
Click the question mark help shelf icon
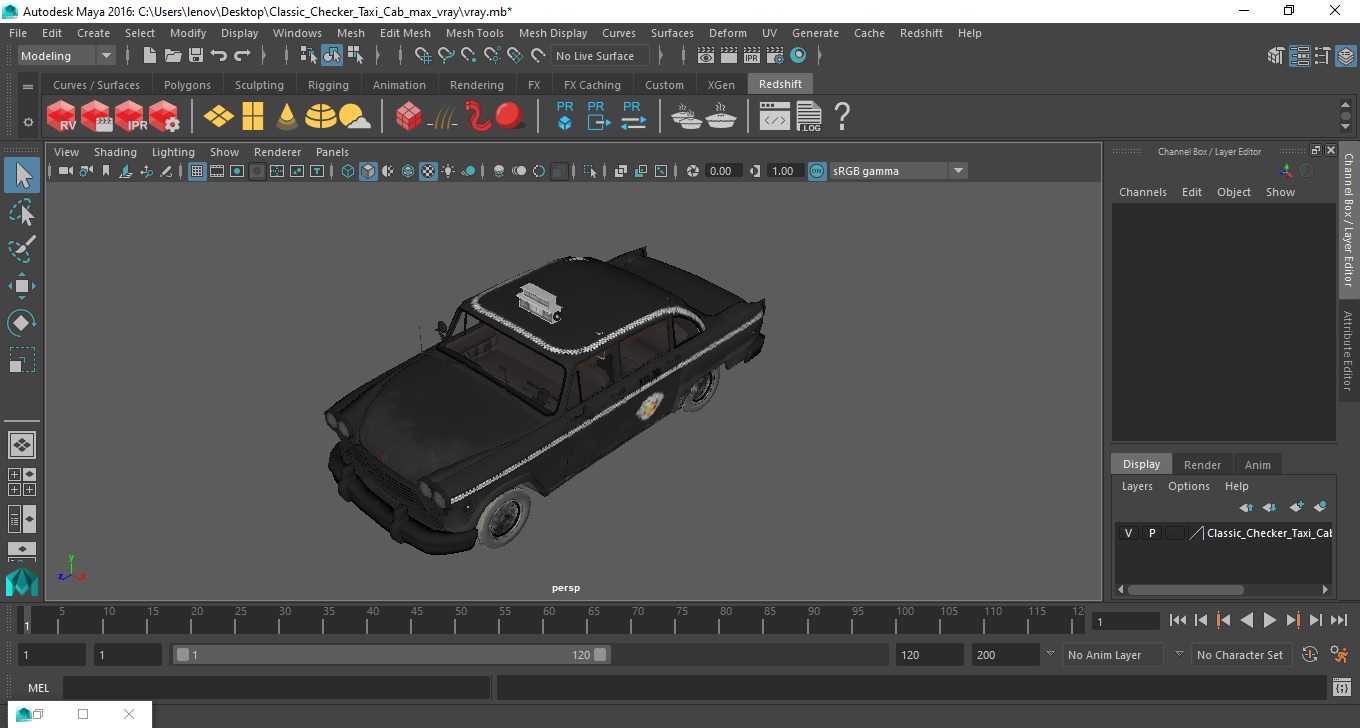(842, 117)
